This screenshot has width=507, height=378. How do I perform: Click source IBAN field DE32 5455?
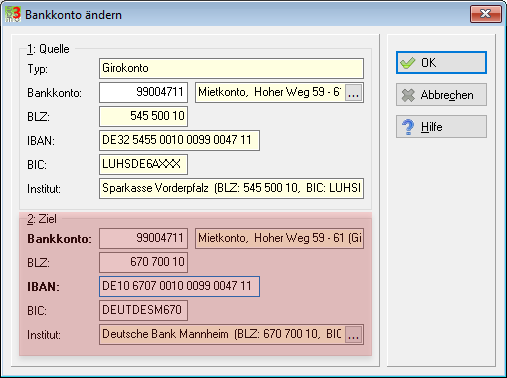(x=179, y=140)
